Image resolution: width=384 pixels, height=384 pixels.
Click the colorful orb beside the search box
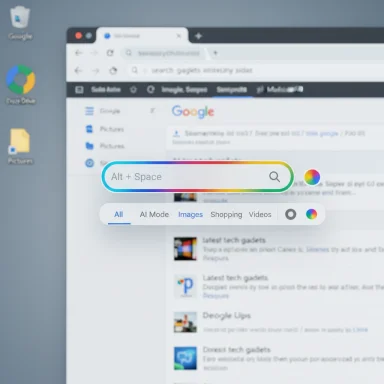[312, 177]
